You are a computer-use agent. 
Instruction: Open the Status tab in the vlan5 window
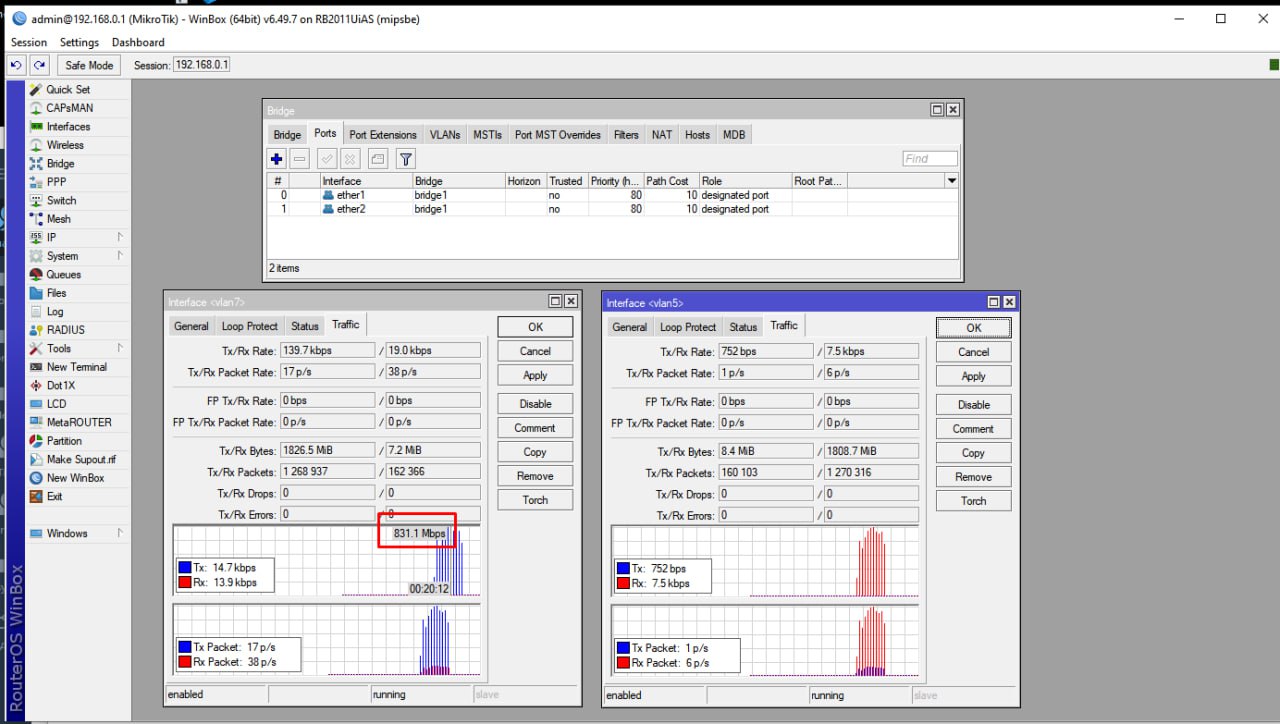[x=743, y=327]
